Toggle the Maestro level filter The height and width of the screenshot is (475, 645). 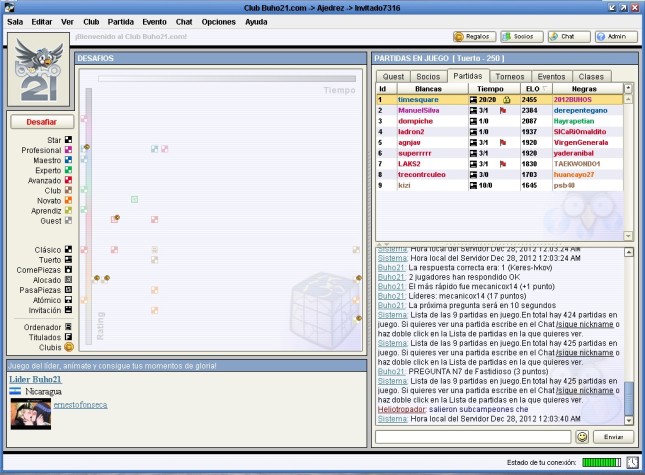[x=69, y=160]
